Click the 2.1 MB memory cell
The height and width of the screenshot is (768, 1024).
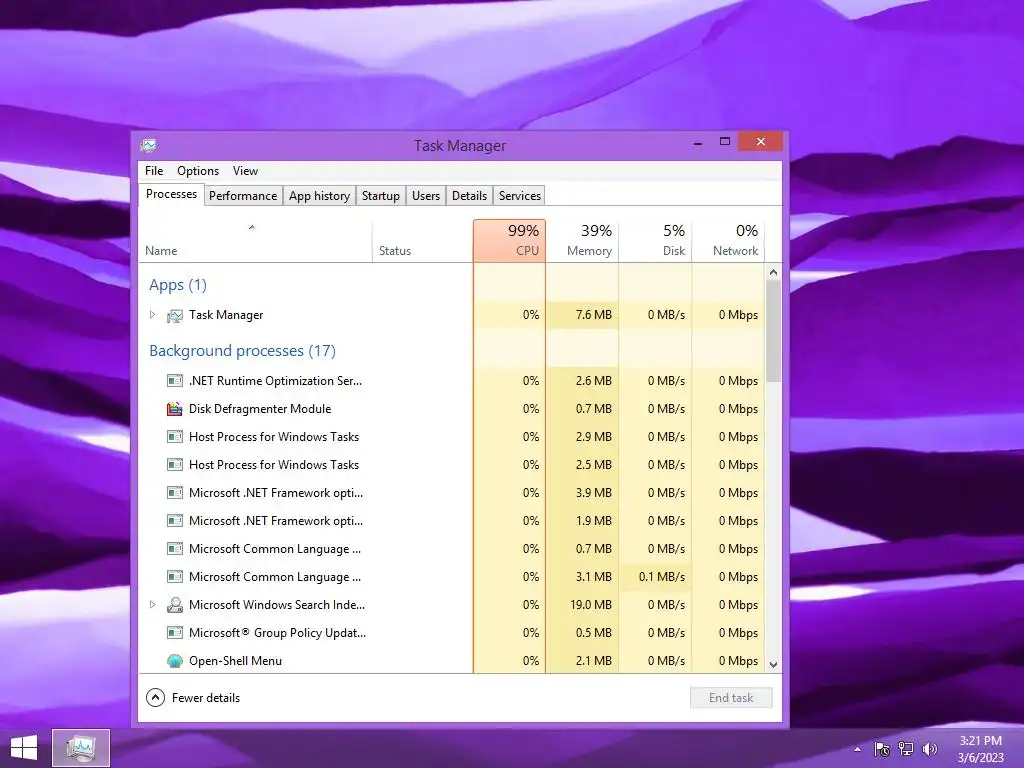[582, 661]
